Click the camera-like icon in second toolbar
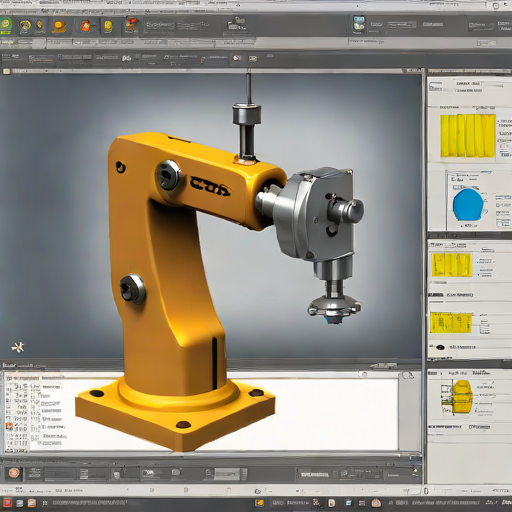Screen dimensions: 512x512 click(x=253, y=59)
